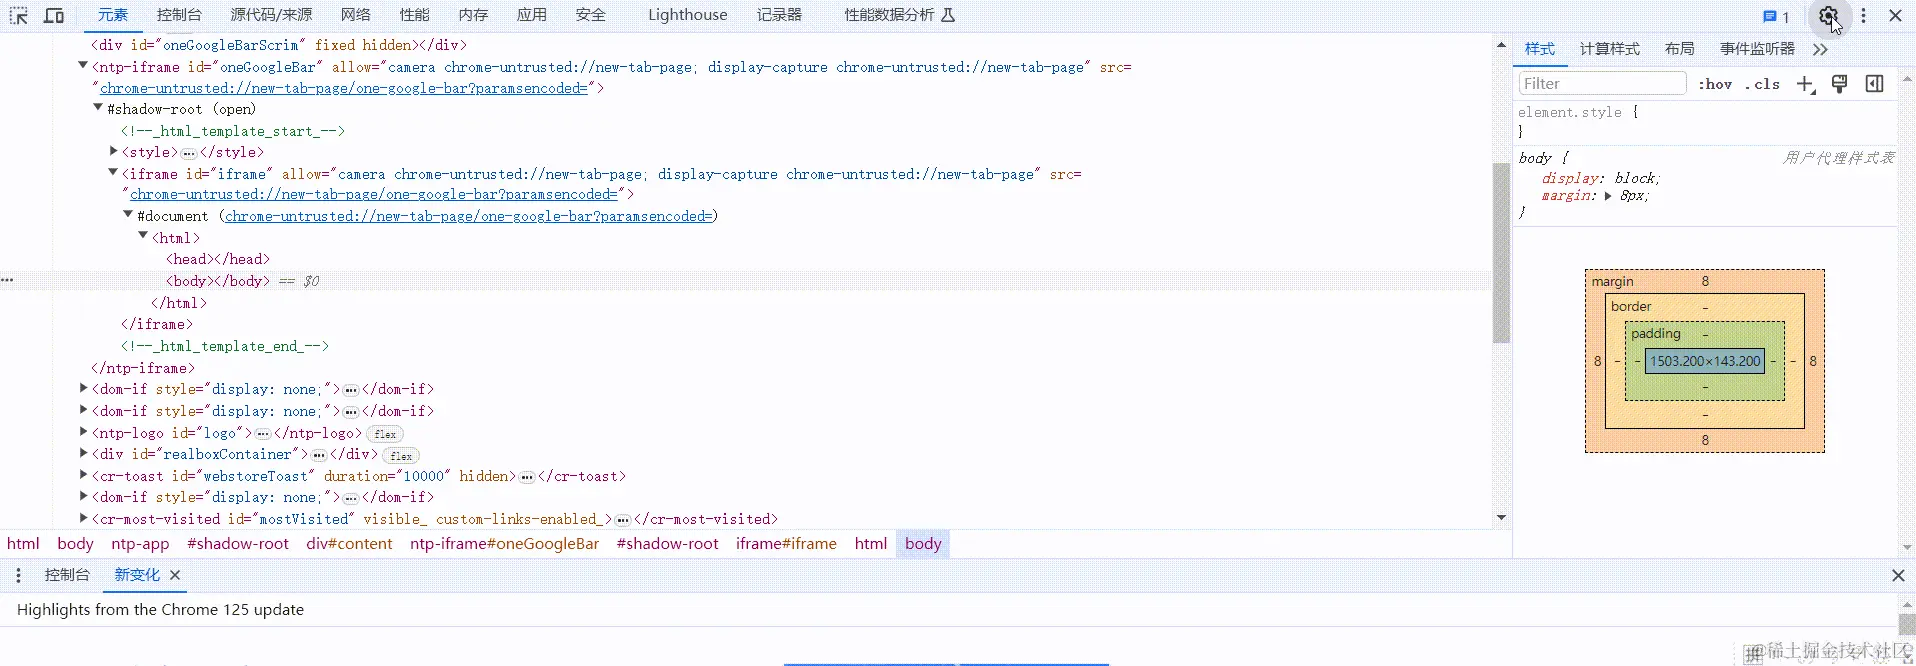
Task: Focus the Filter styles input field
Action: pos(1602,84)
